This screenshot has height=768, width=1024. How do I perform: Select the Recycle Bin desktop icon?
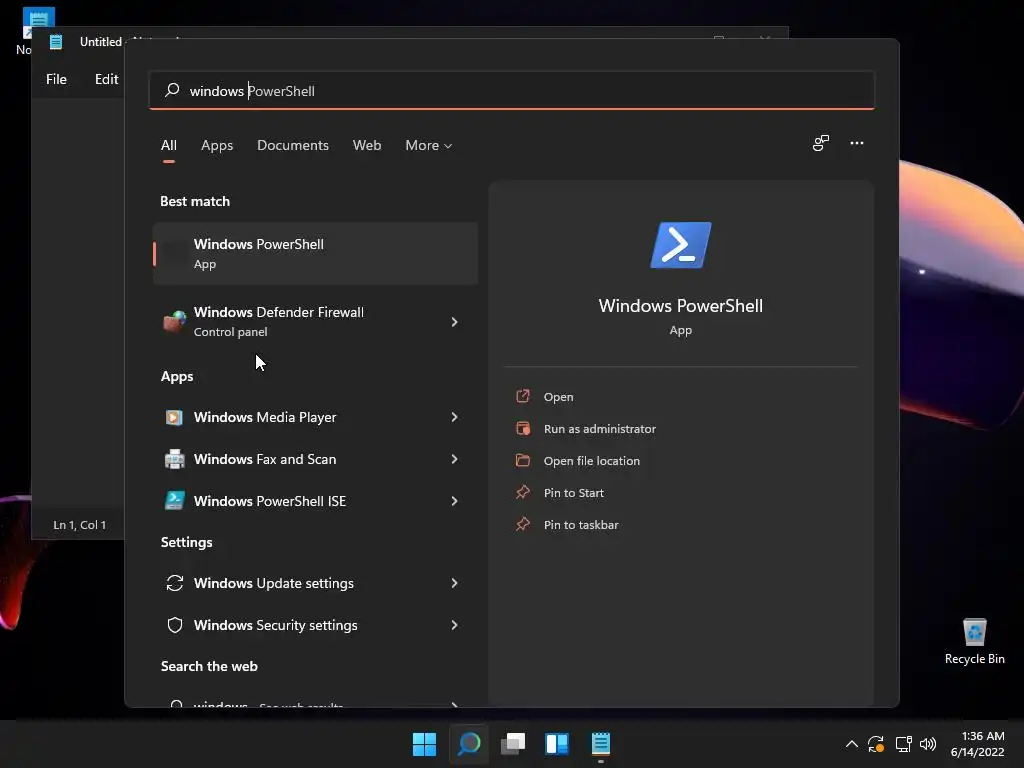(974, 641)
